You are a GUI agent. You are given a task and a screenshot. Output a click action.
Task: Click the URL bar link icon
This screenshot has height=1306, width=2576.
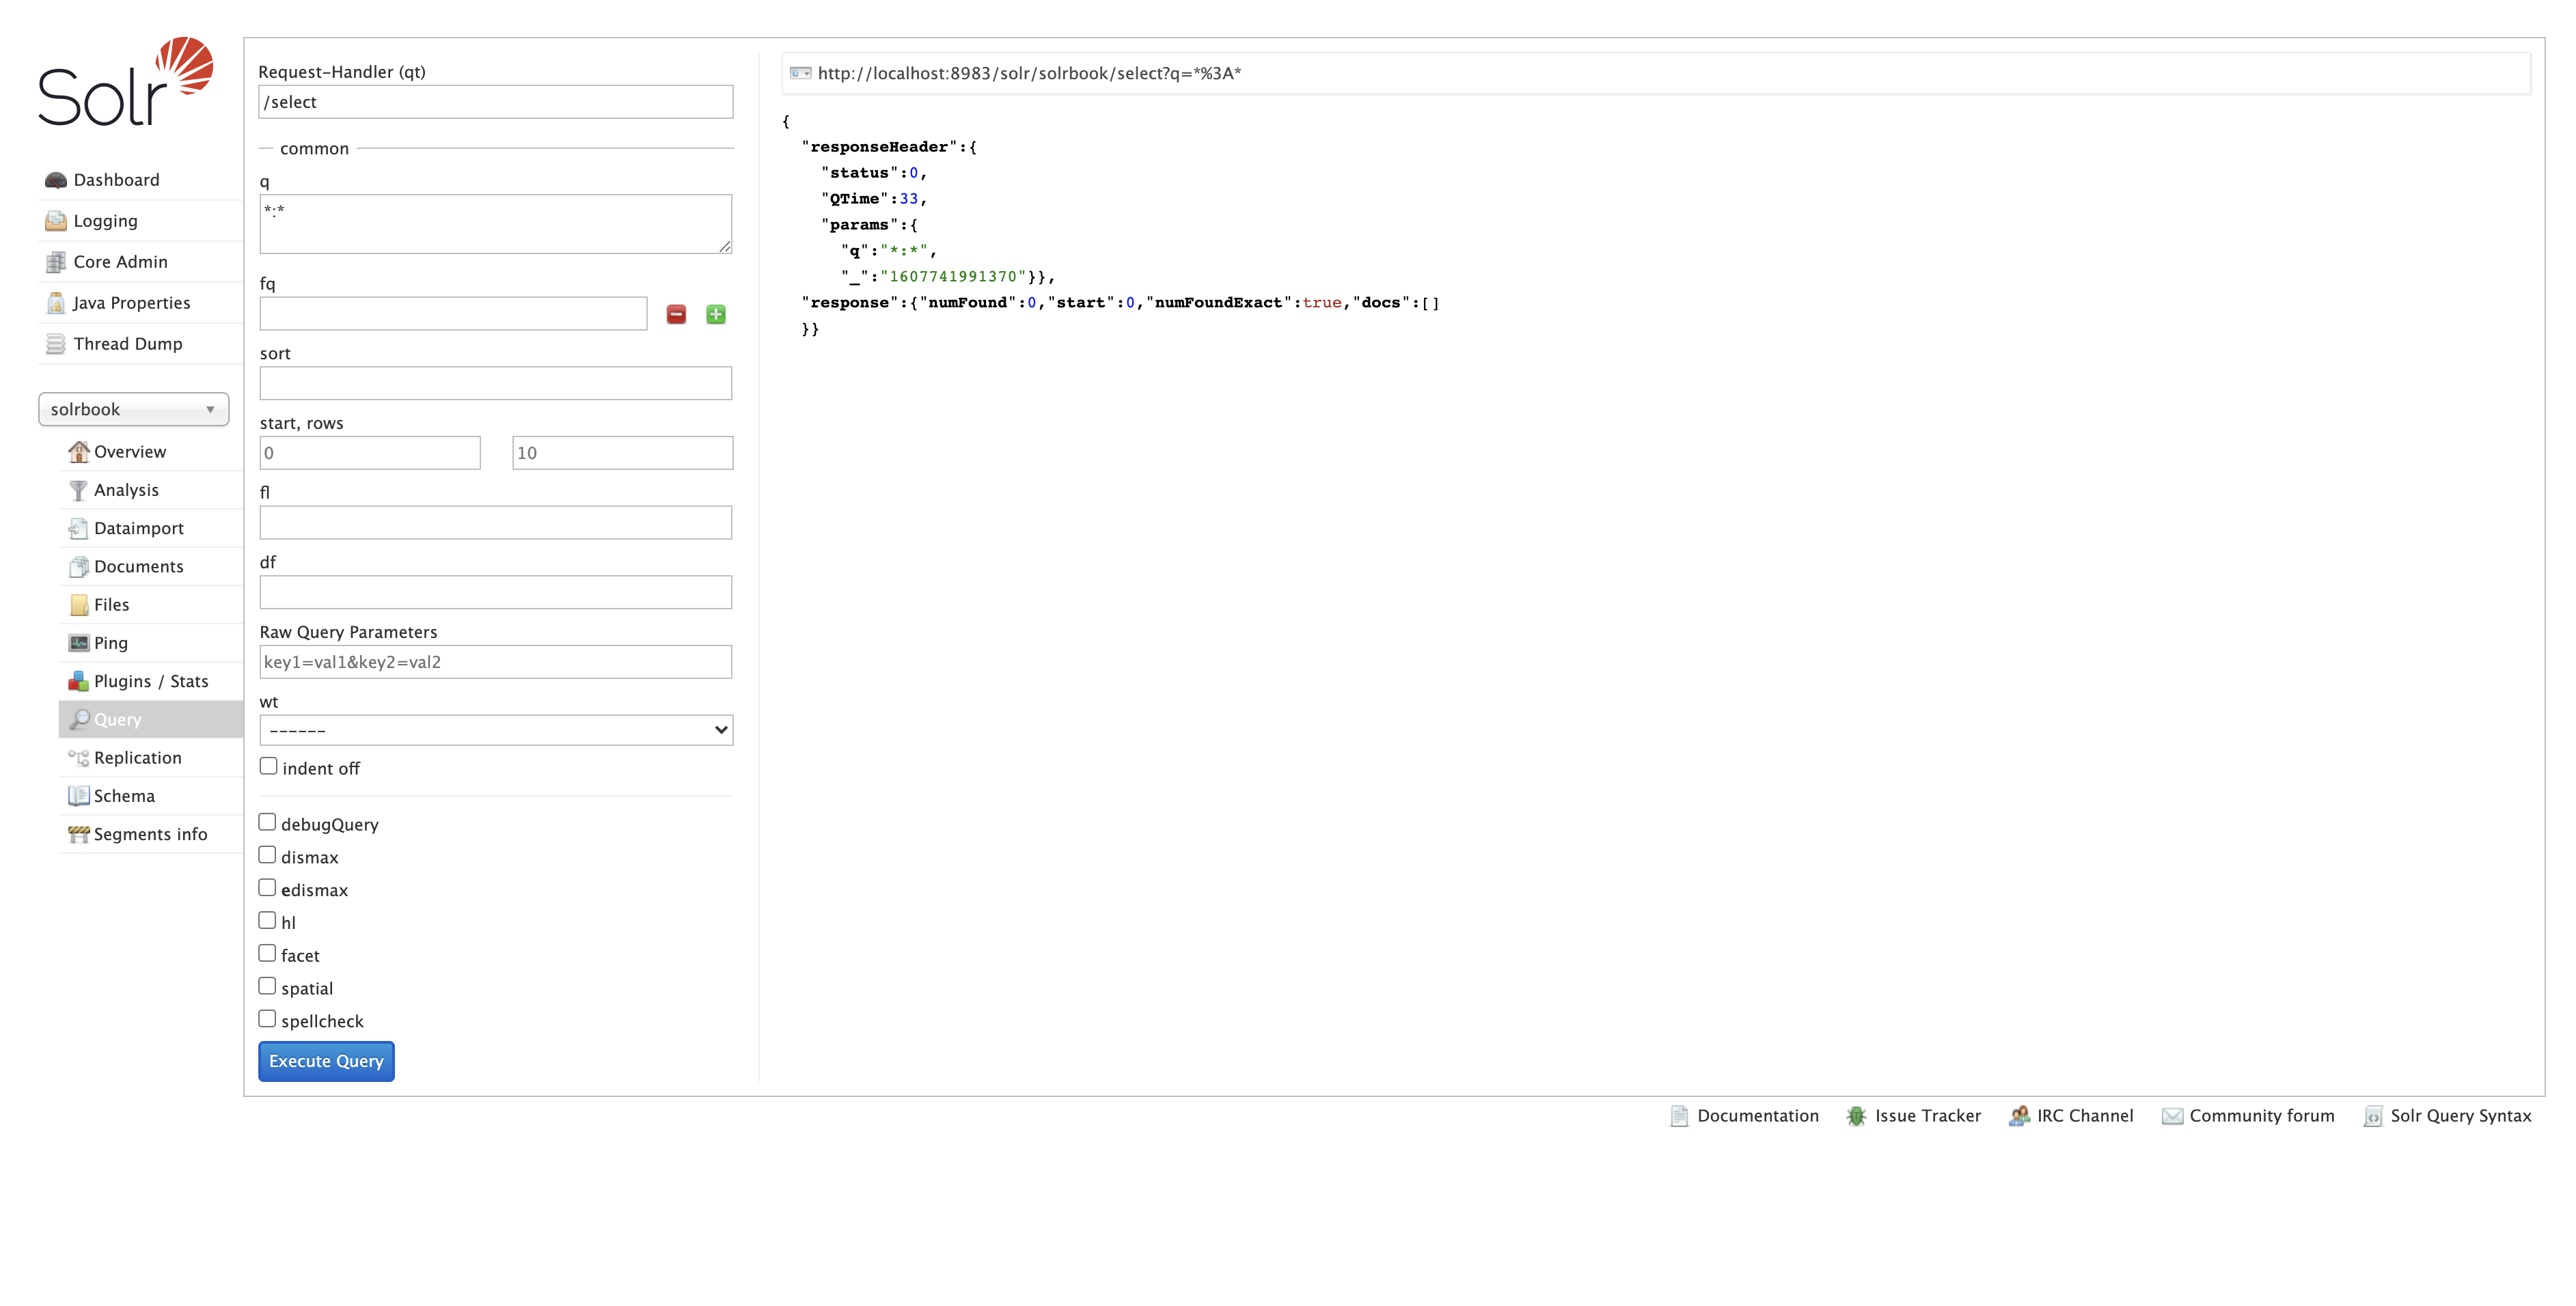click(800, 73)
